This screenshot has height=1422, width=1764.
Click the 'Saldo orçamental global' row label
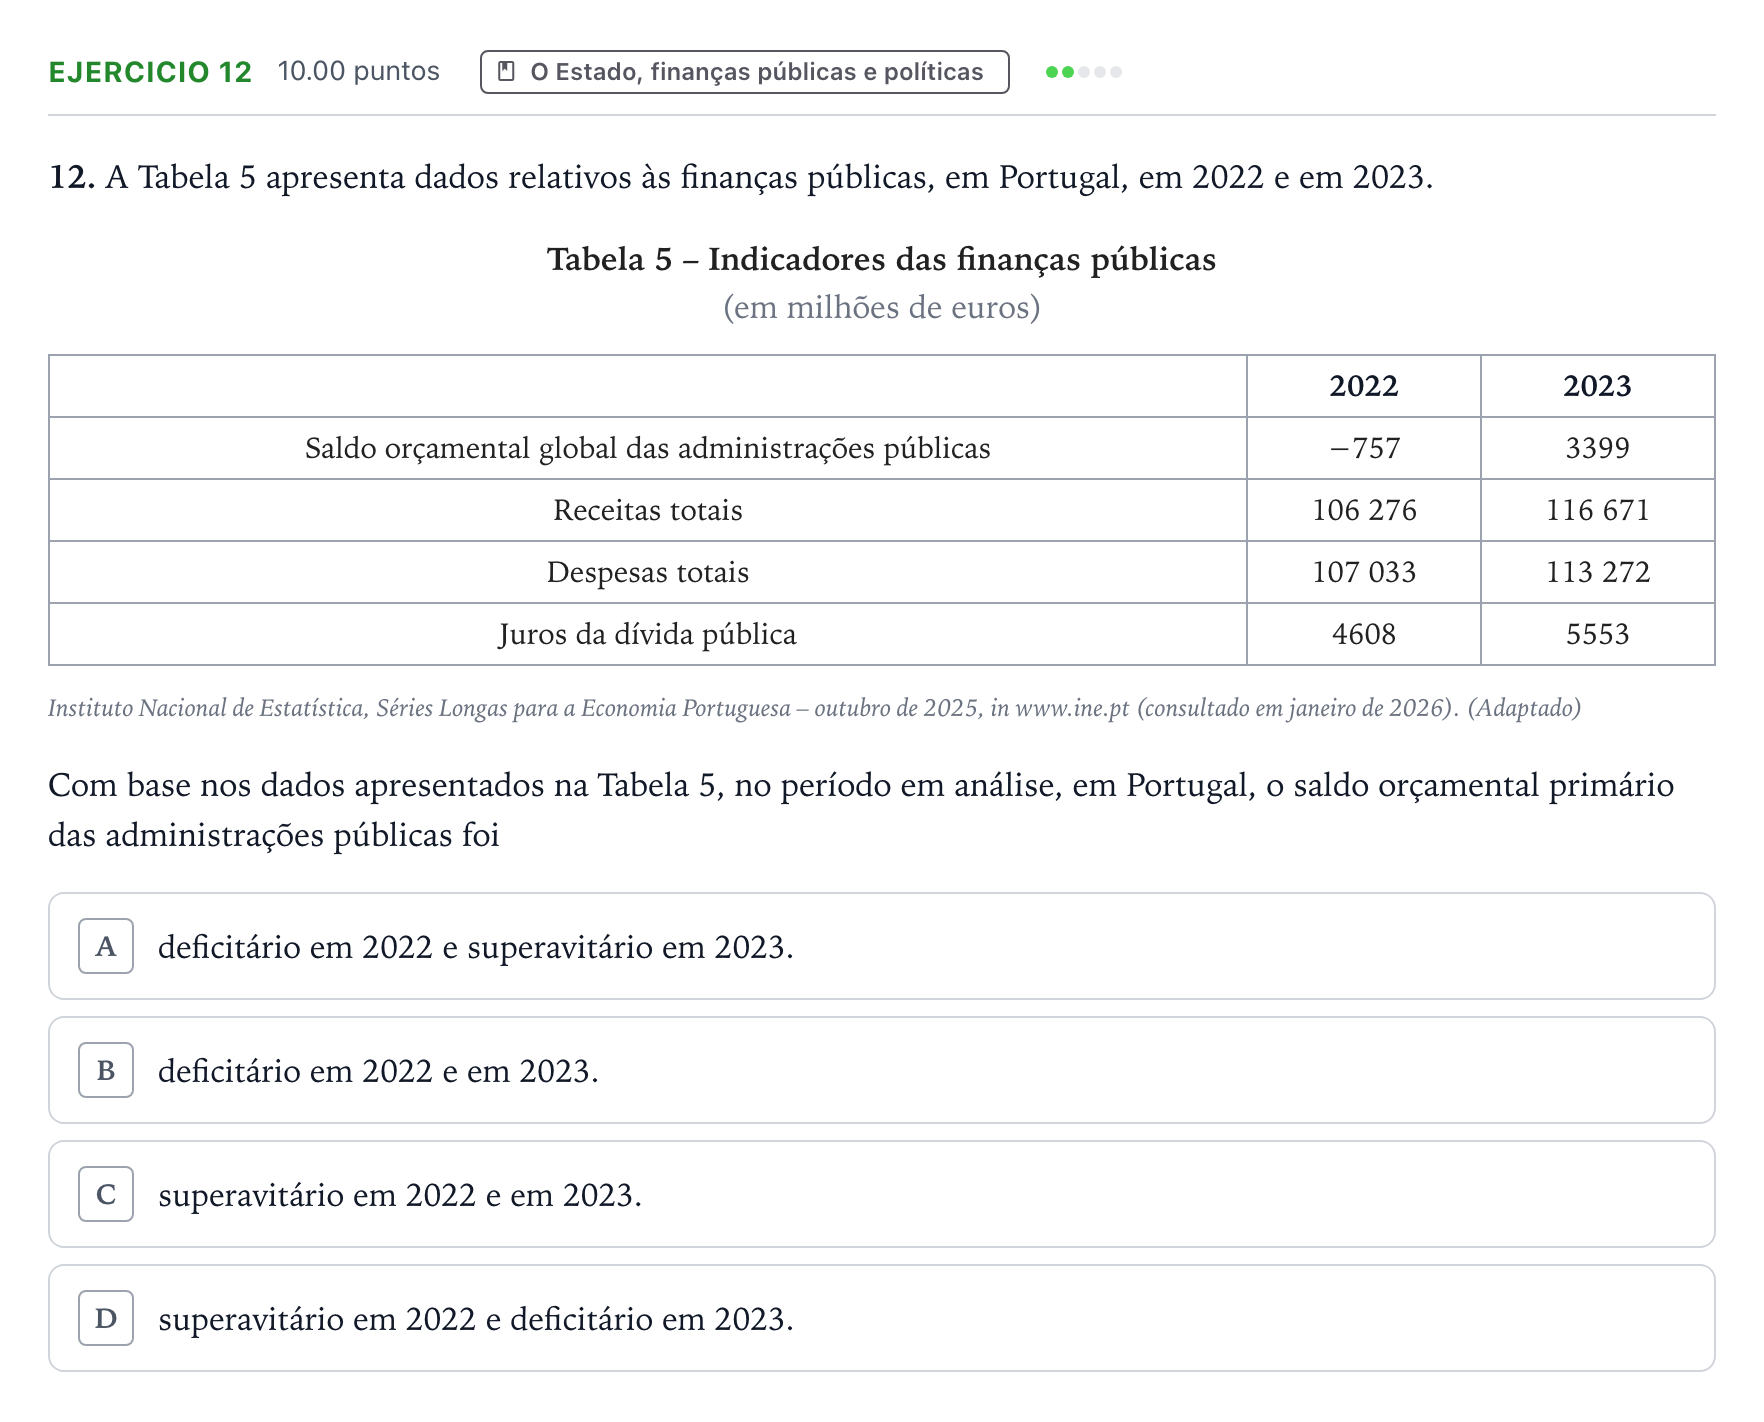tap(648, 448)
